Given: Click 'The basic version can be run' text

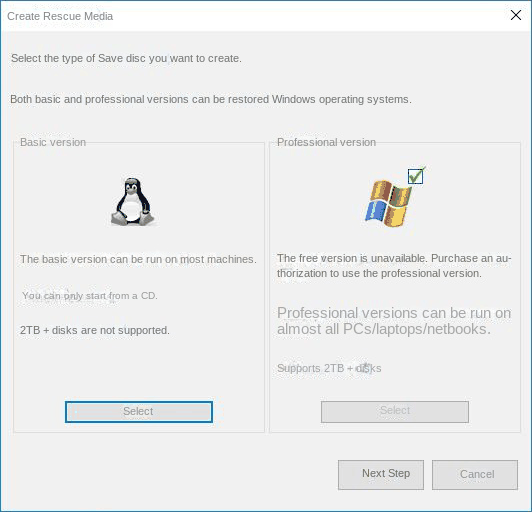Looking at the screenshot, I should (138, 259).
